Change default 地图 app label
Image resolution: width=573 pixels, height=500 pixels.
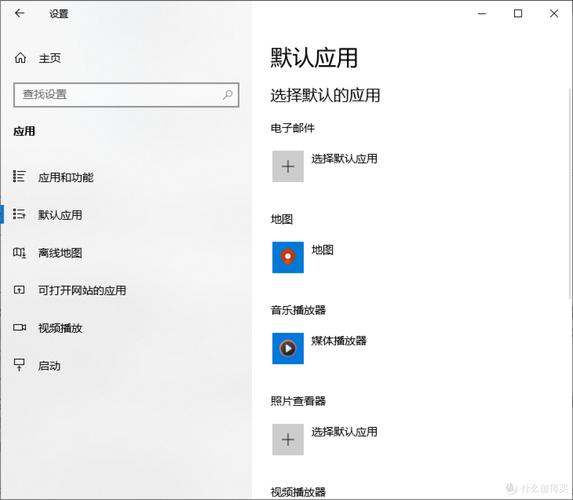(322, 250)
